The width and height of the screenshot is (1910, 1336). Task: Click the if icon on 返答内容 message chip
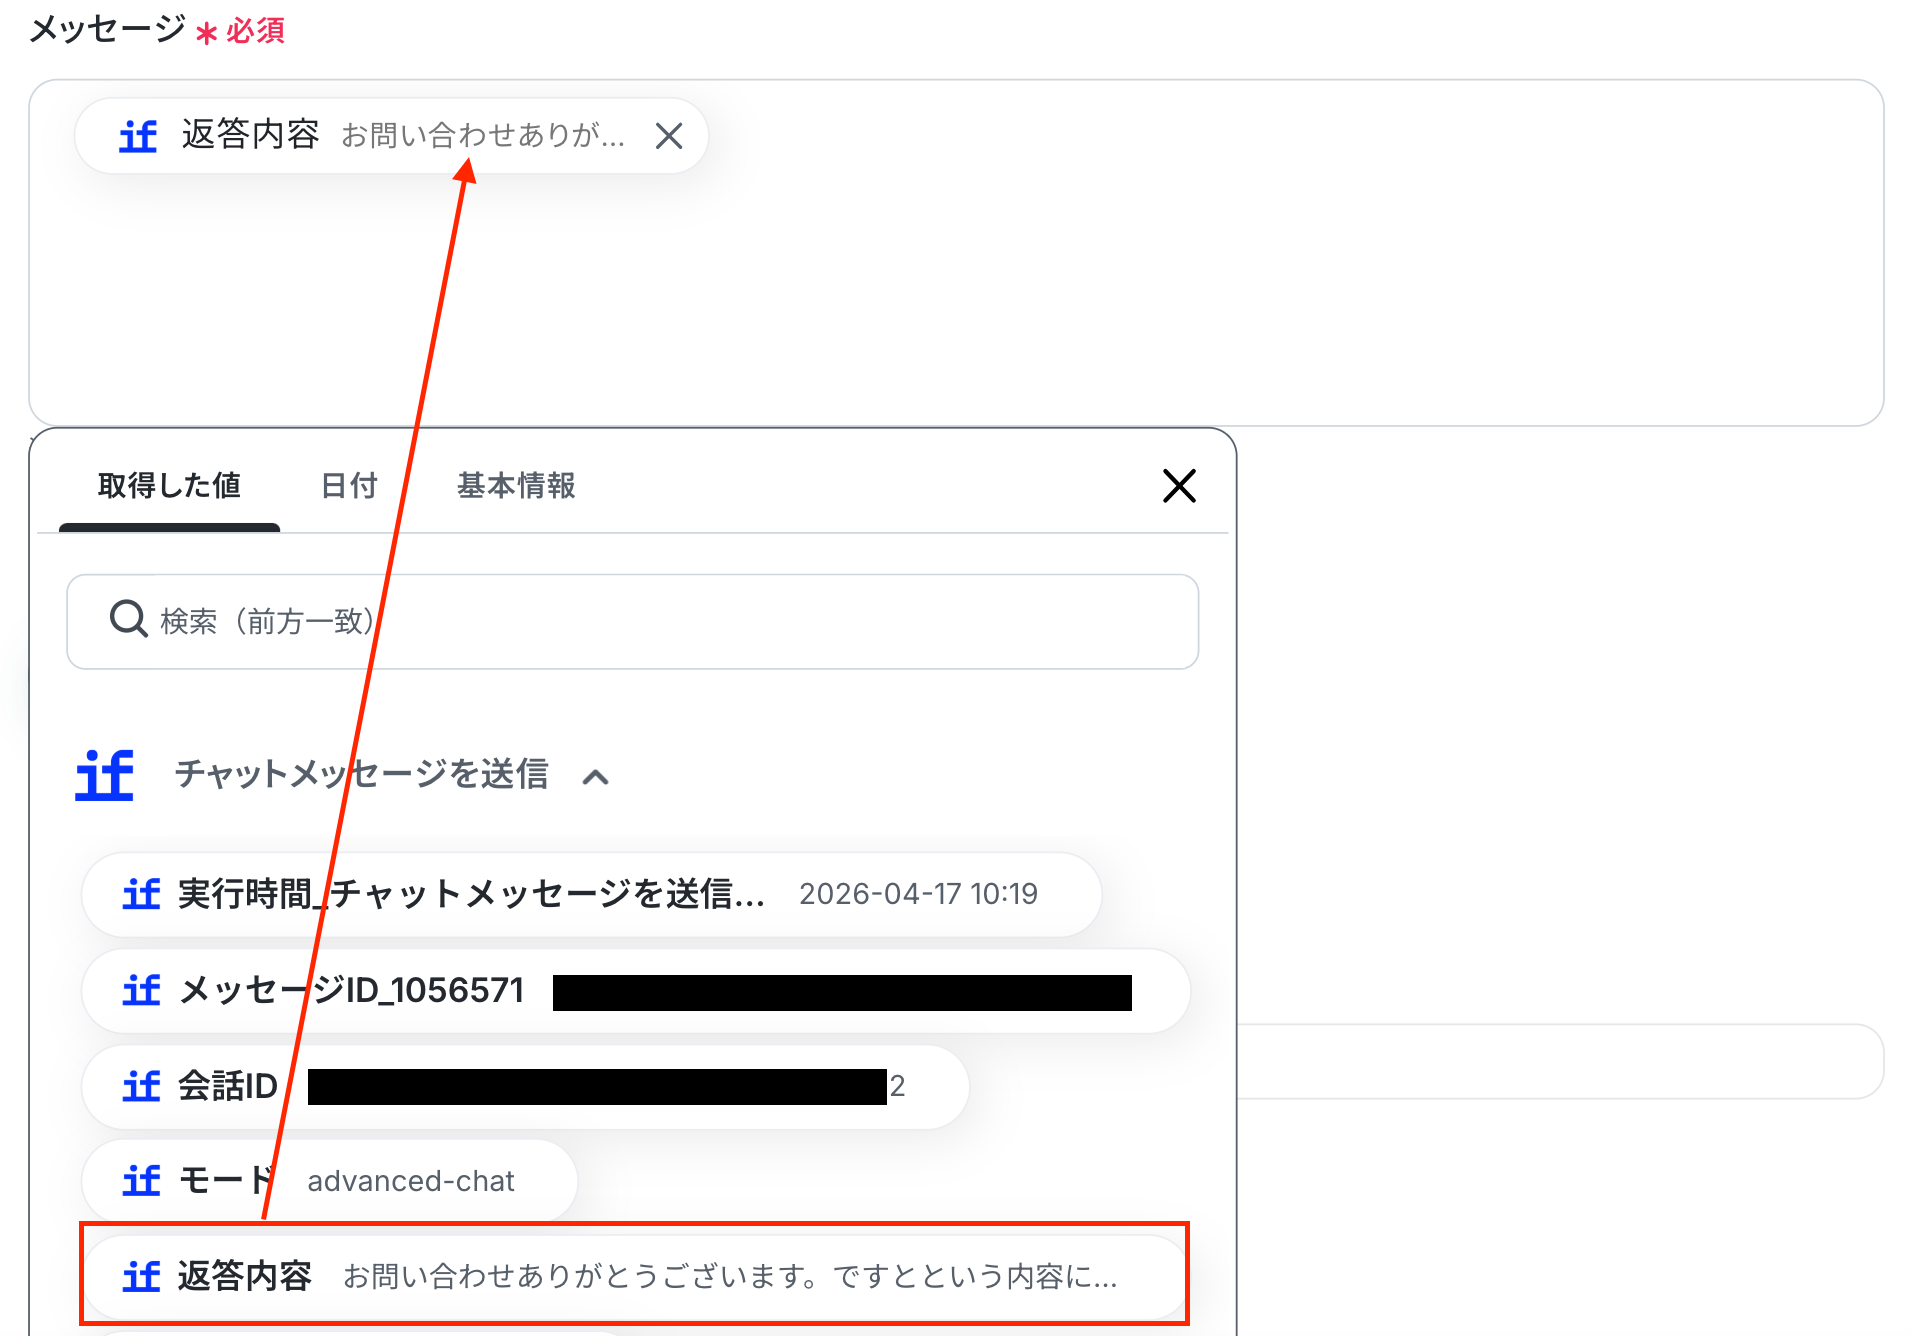pos(138,136)
